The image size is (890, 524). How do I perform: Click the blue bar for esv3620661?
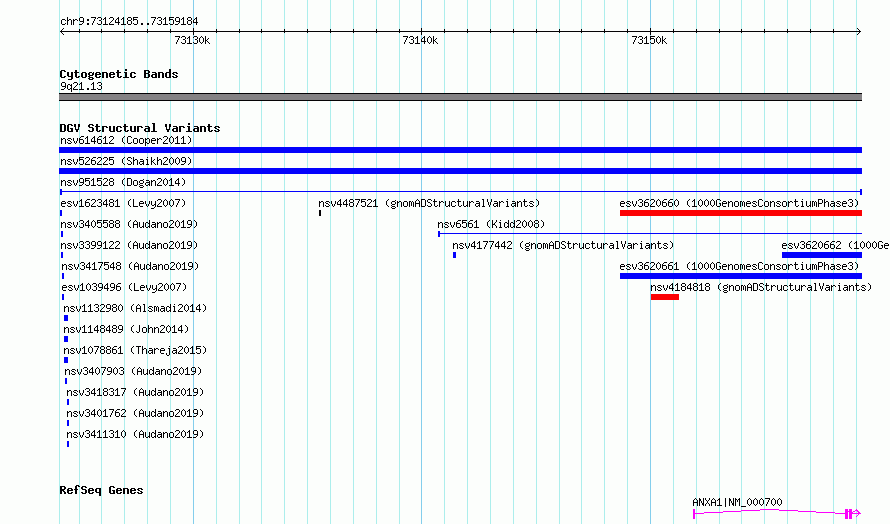pos(741,276)
